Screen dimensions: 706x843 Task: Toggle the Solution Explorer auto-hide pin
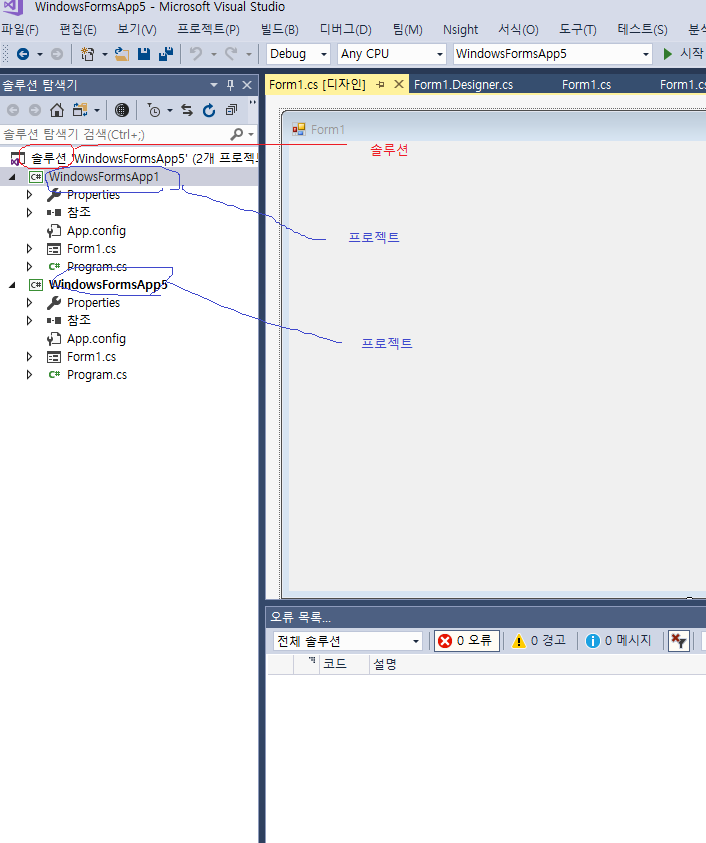tap(230, 85)
